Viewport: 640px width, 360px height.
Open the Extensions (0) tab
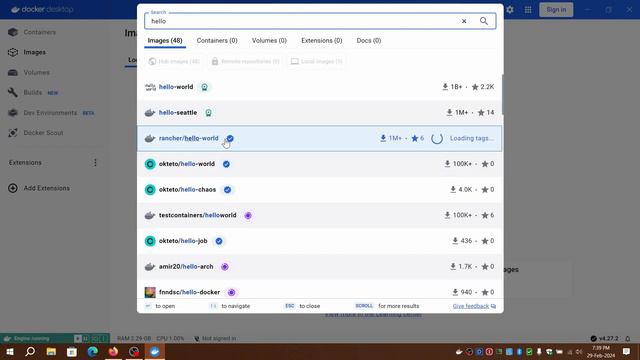tap(322, 40)
